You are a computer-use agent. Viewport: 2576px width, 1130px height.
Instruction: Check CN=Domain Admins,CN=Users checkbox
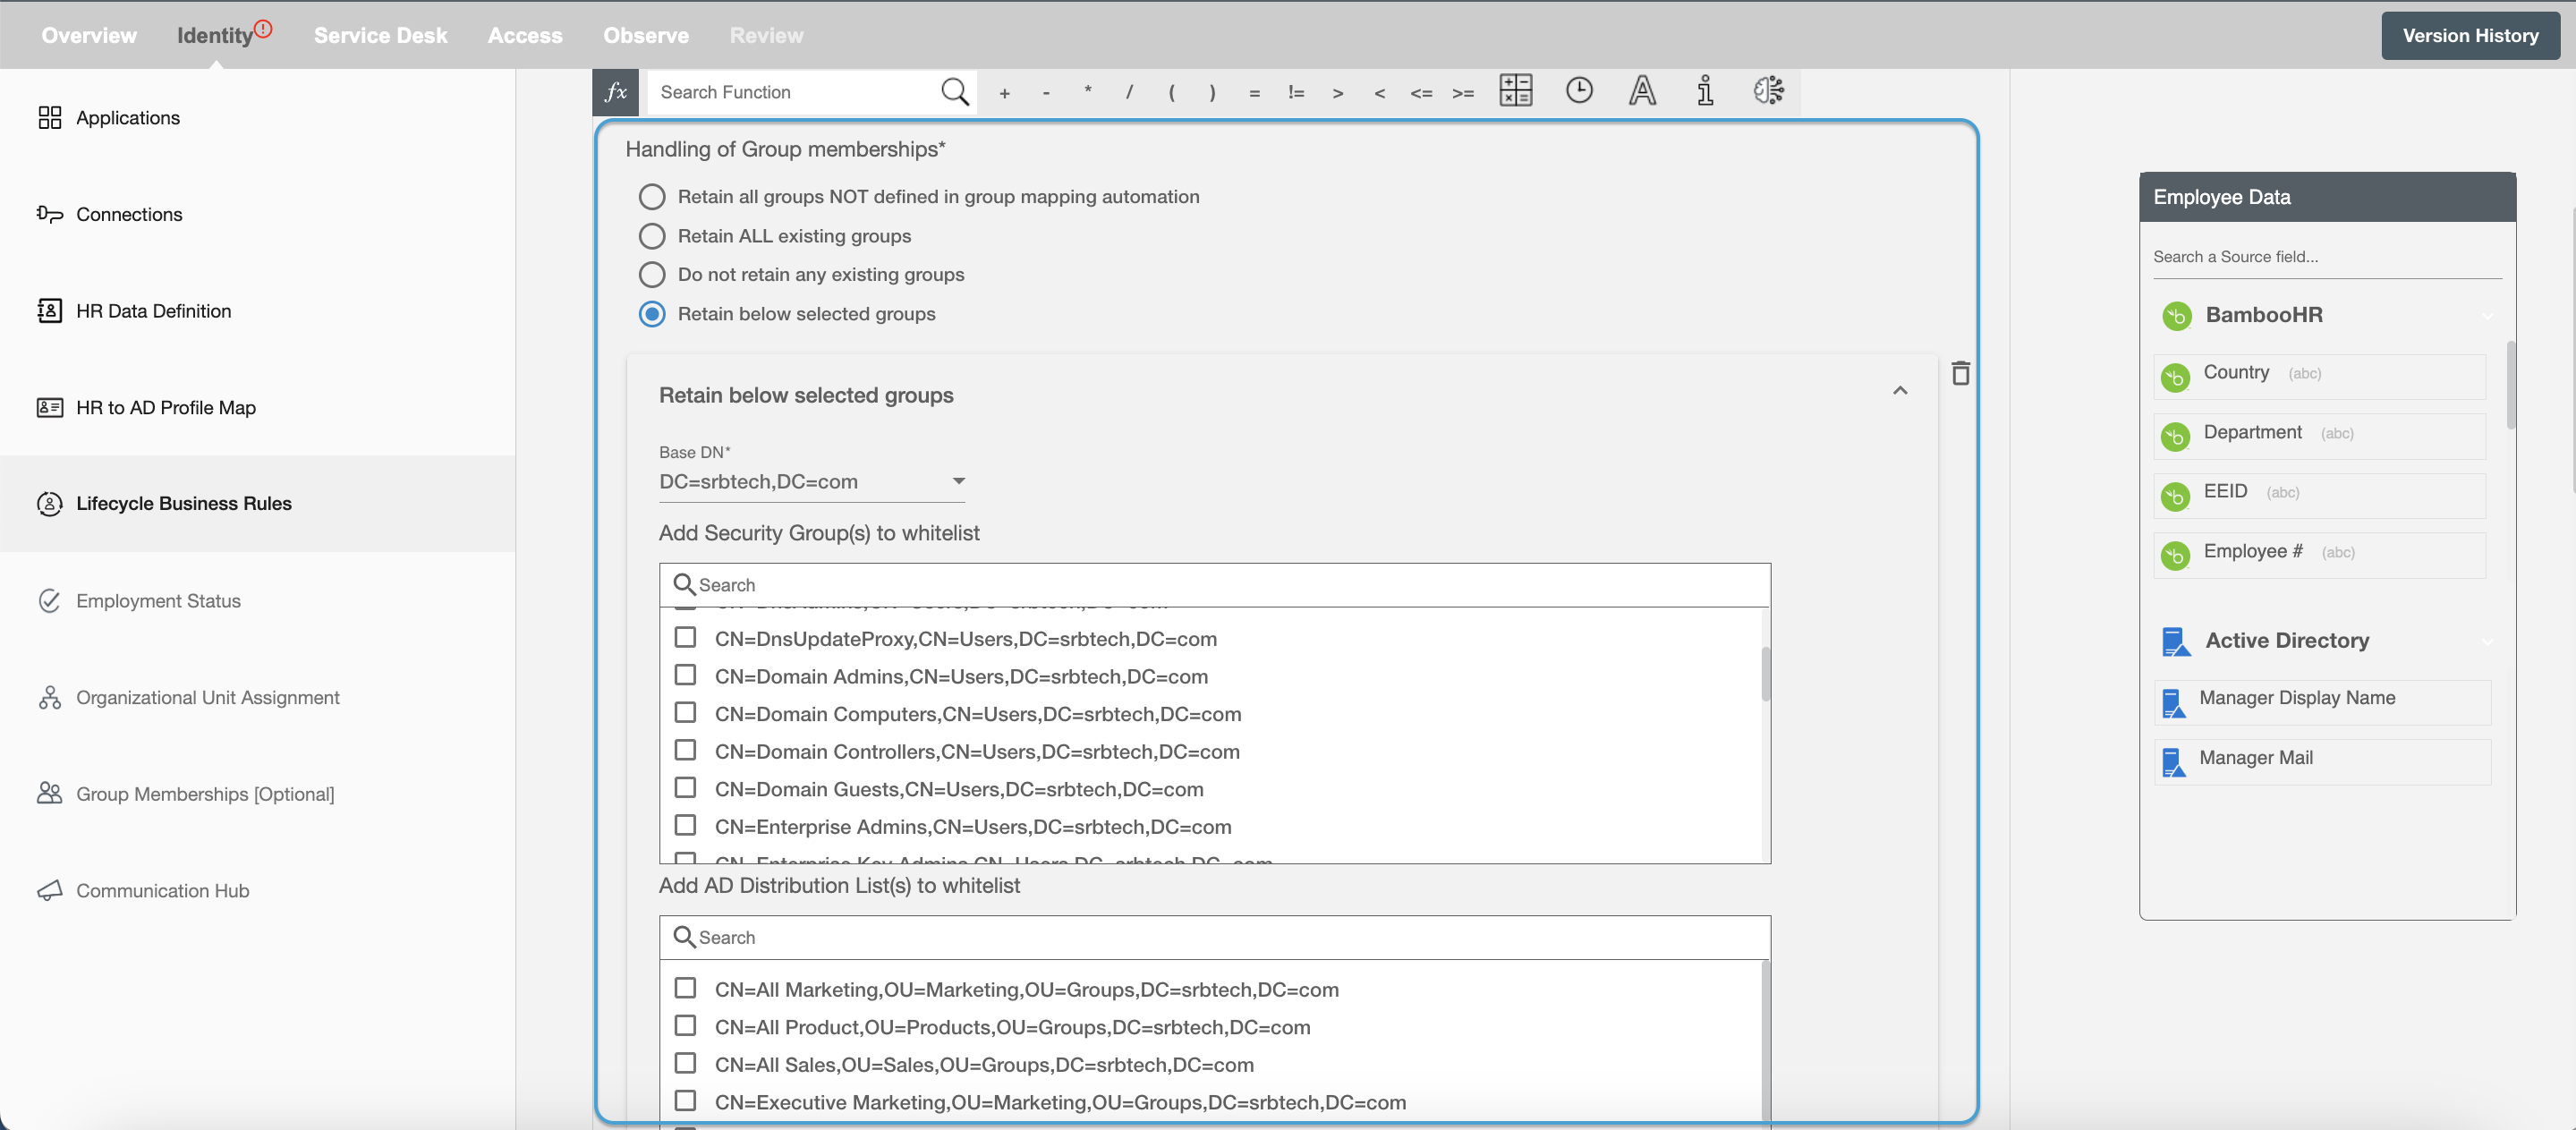tap(685, 675)
